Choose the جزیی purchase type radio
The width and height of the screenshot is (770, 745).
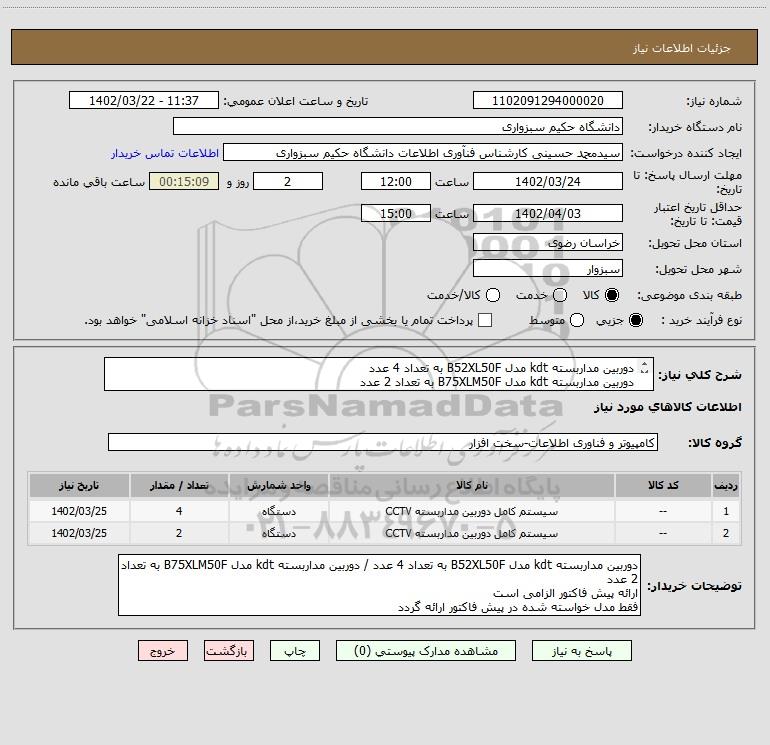coord(636,320)
